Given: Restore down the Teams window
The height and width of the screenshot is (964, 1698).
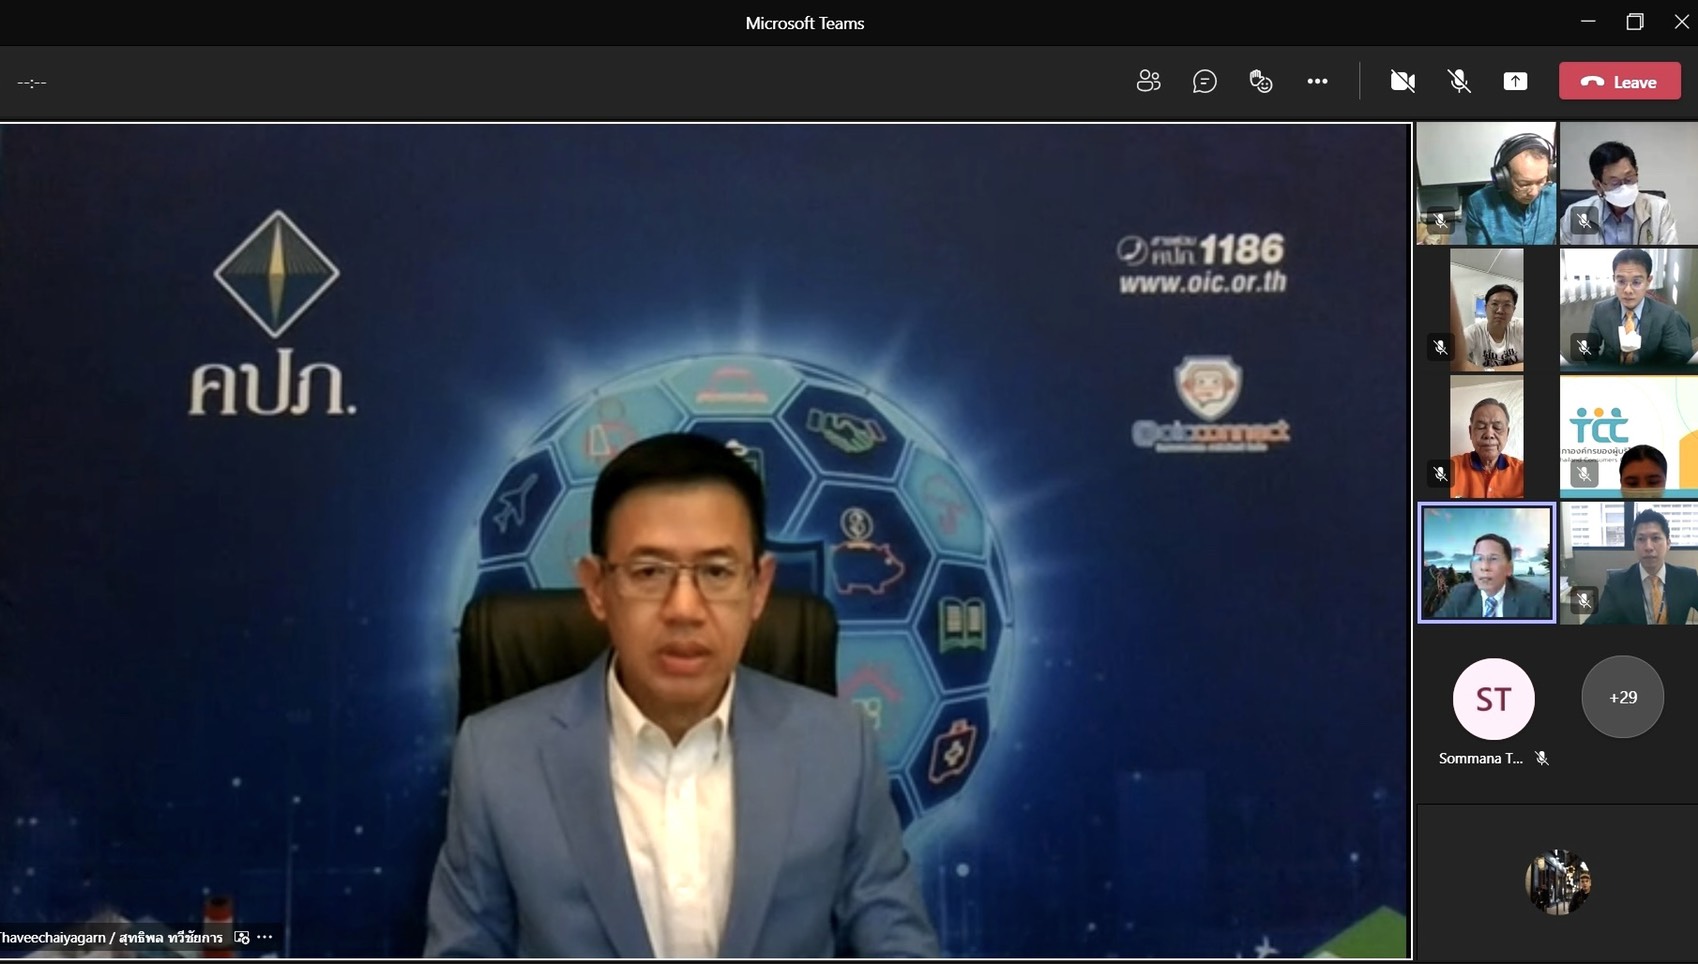Looking at the screenshot, I should click(x=1635, y=22).
